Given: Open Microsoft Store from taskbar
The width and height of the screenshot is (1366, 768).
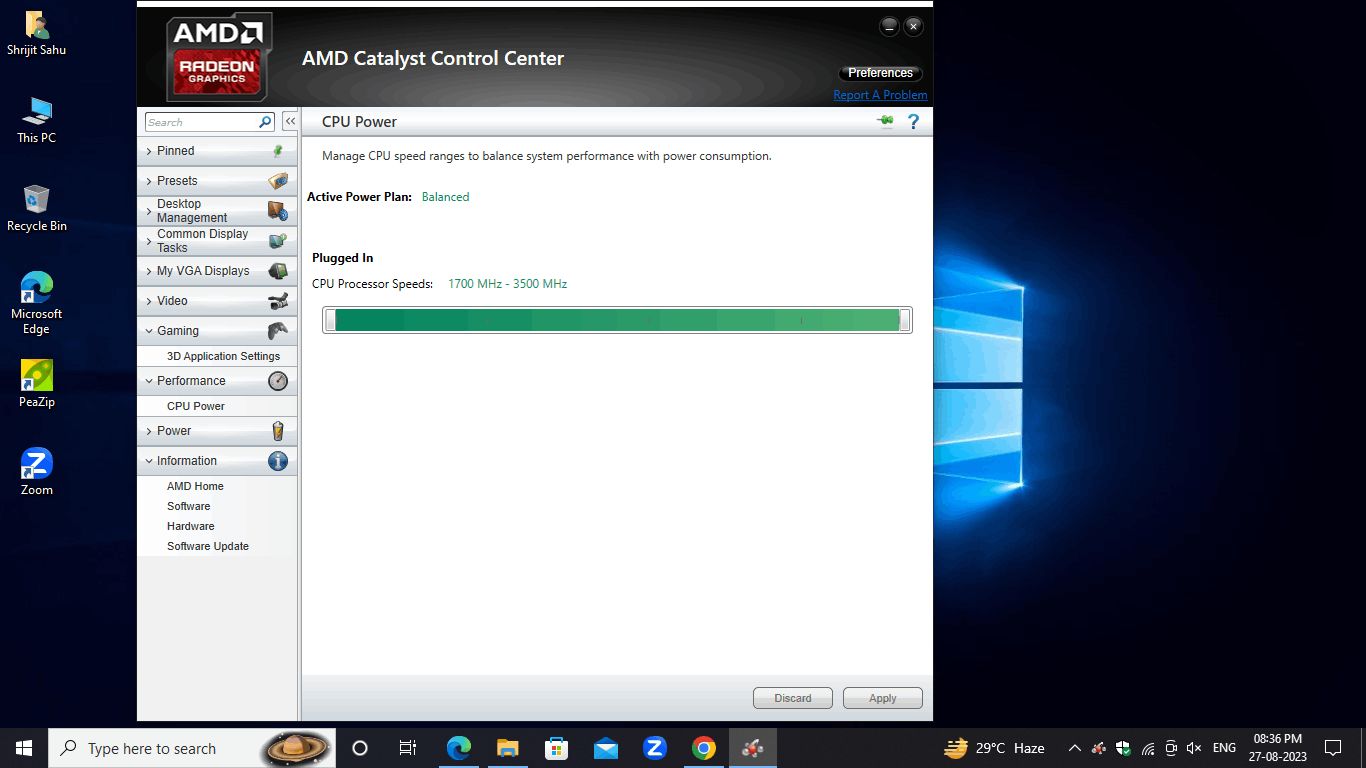Looking at the screenshot, I should (557, 748).
